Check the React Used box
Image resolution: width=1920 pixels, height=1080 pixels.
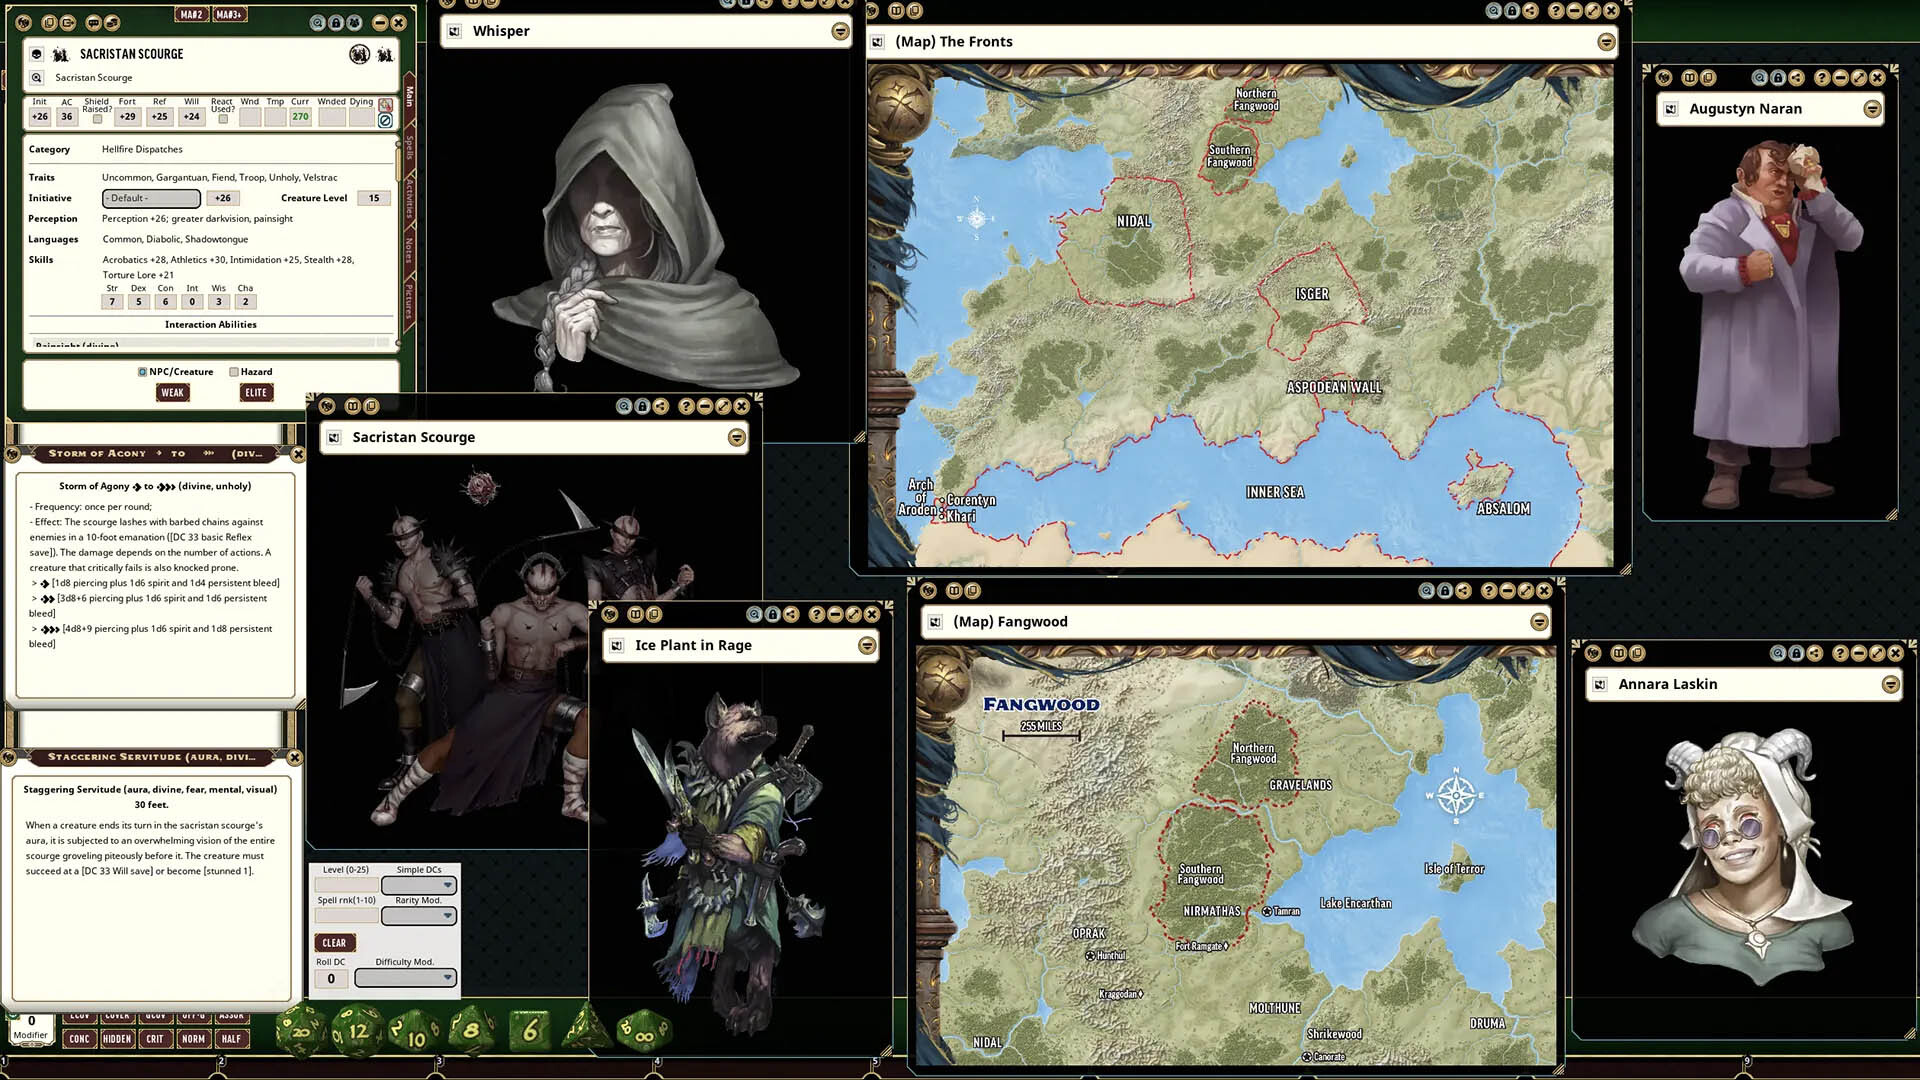point(223,119)
